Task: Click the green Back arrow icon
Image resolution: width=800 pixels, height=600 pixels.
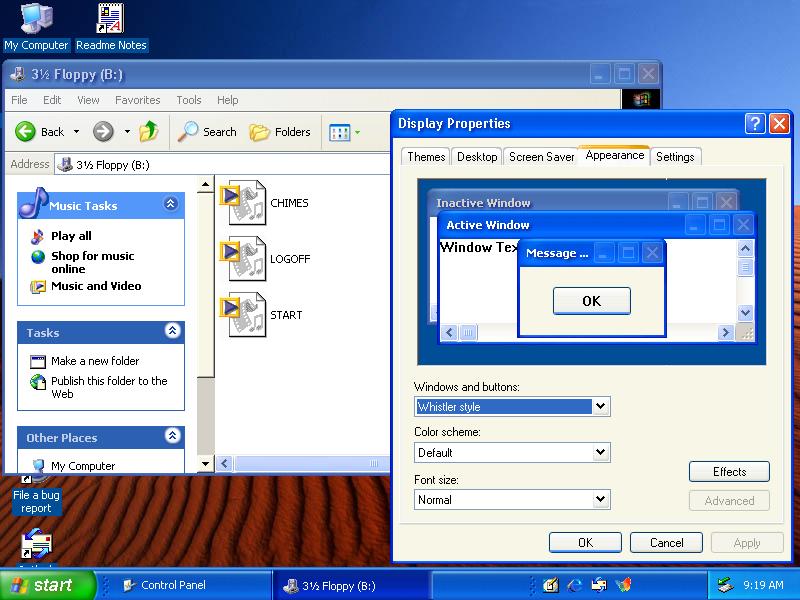Action: pyautogui.click(x=25, y=132)
